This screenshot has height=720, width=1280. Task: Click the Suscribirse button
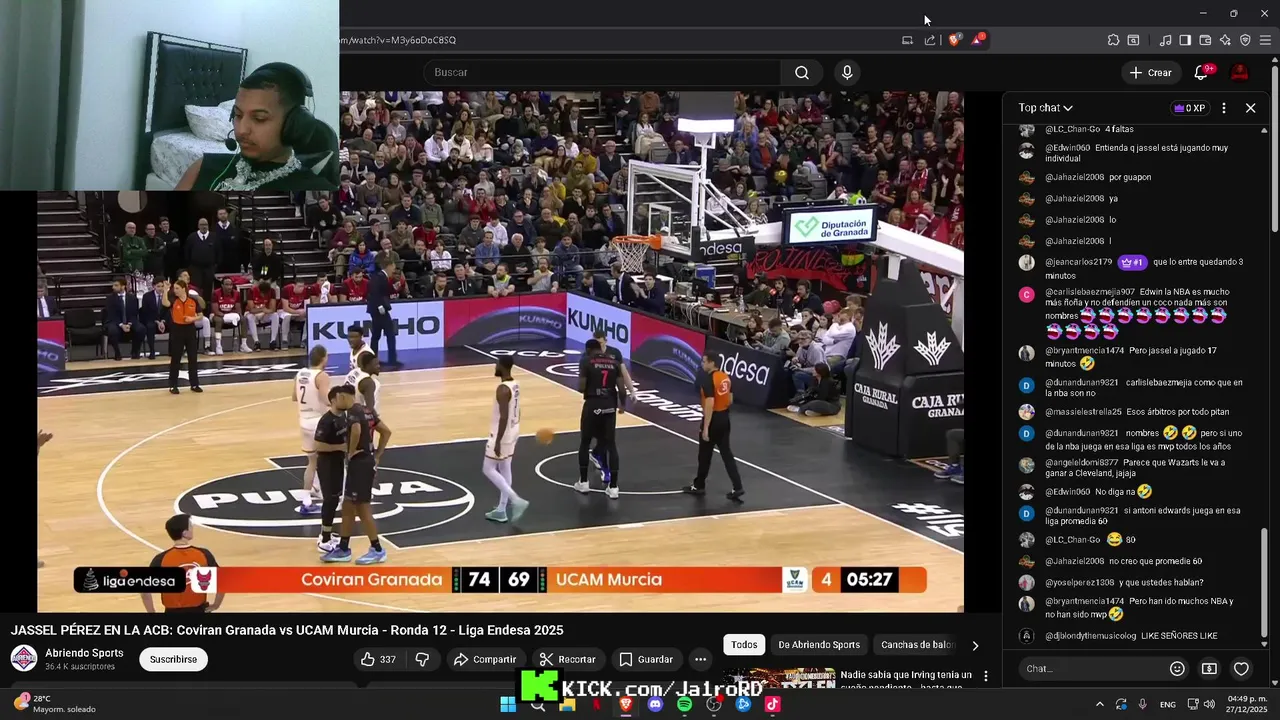point(173,659)
